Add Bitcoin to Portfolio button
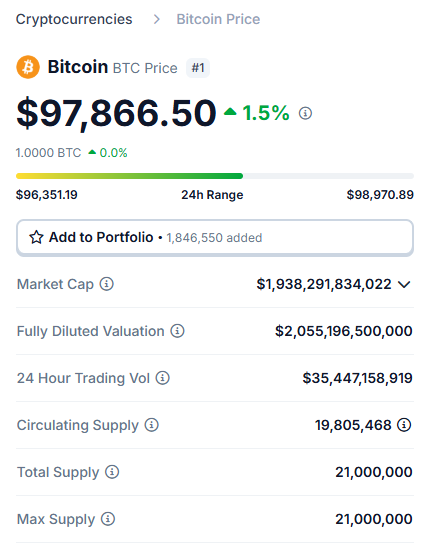The height and width of the screenshot is (549, 426). tap(215, 237)
